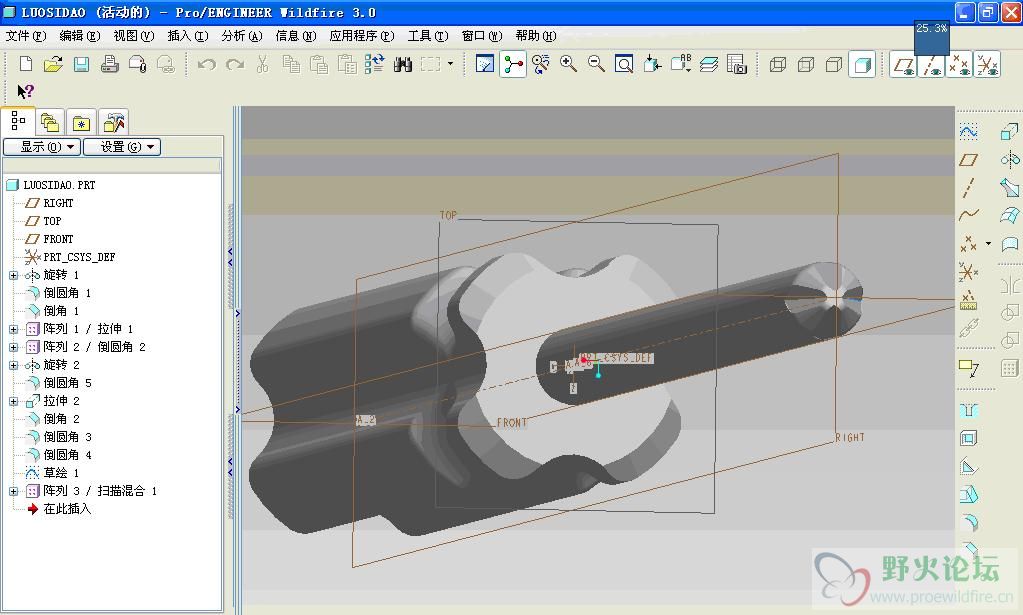The image size is (1023, 615).
Task: Open the Shell tool in right toolbar
Action: (x=968, y=438)
